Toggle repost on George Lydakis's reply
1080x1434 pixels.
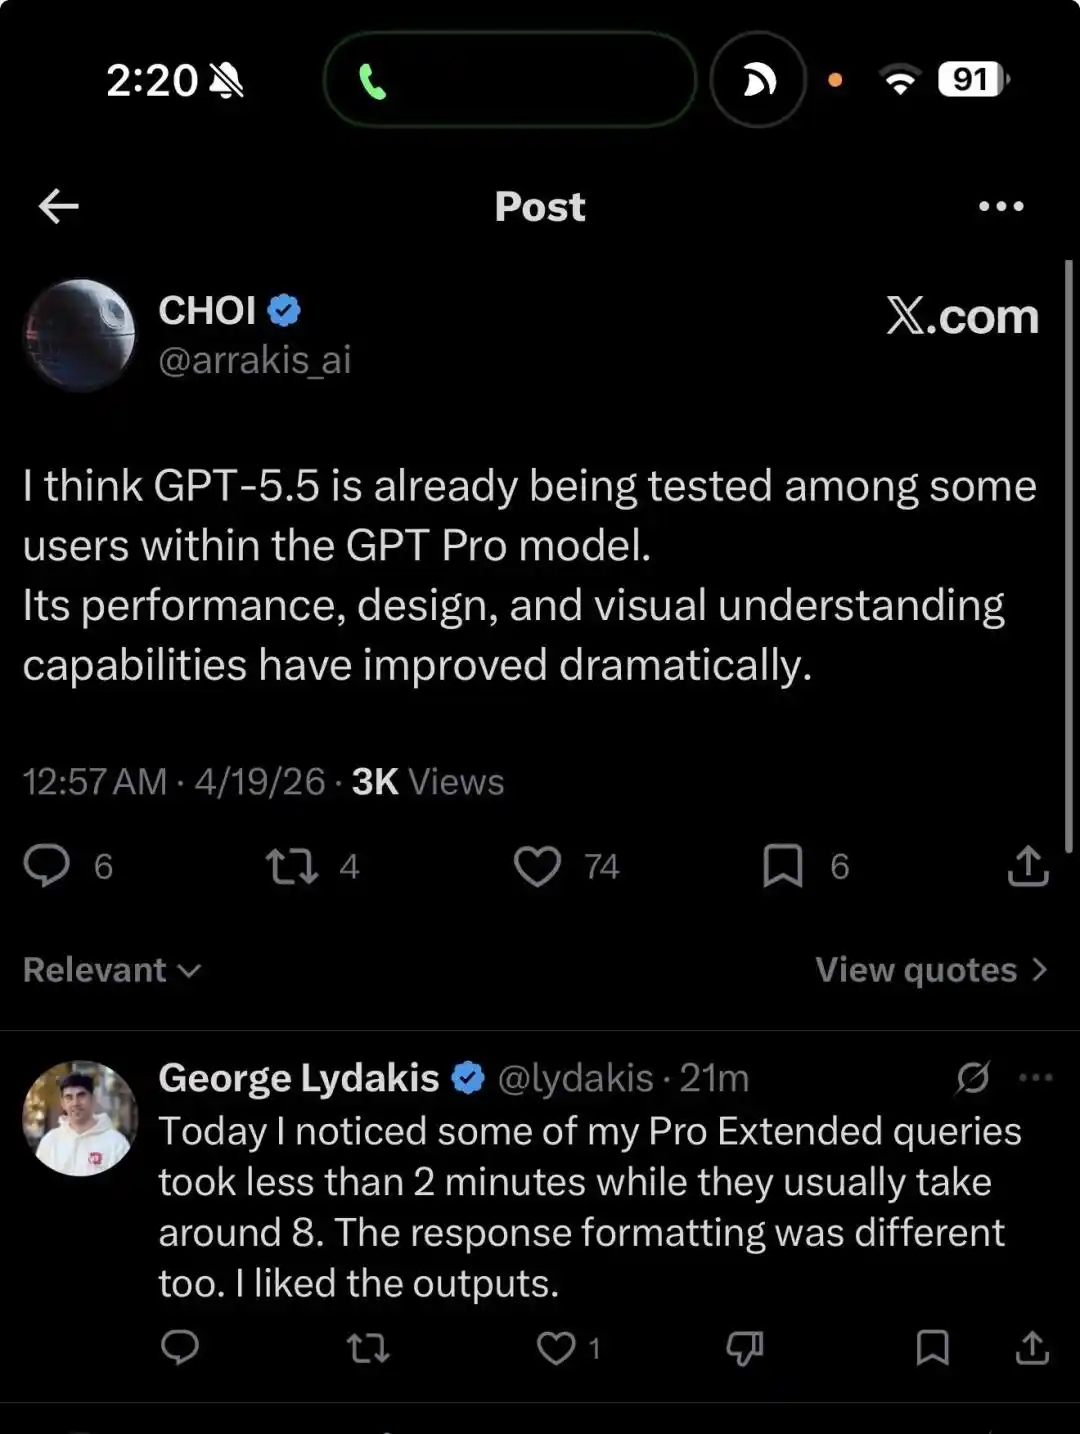coord(367,1348)
